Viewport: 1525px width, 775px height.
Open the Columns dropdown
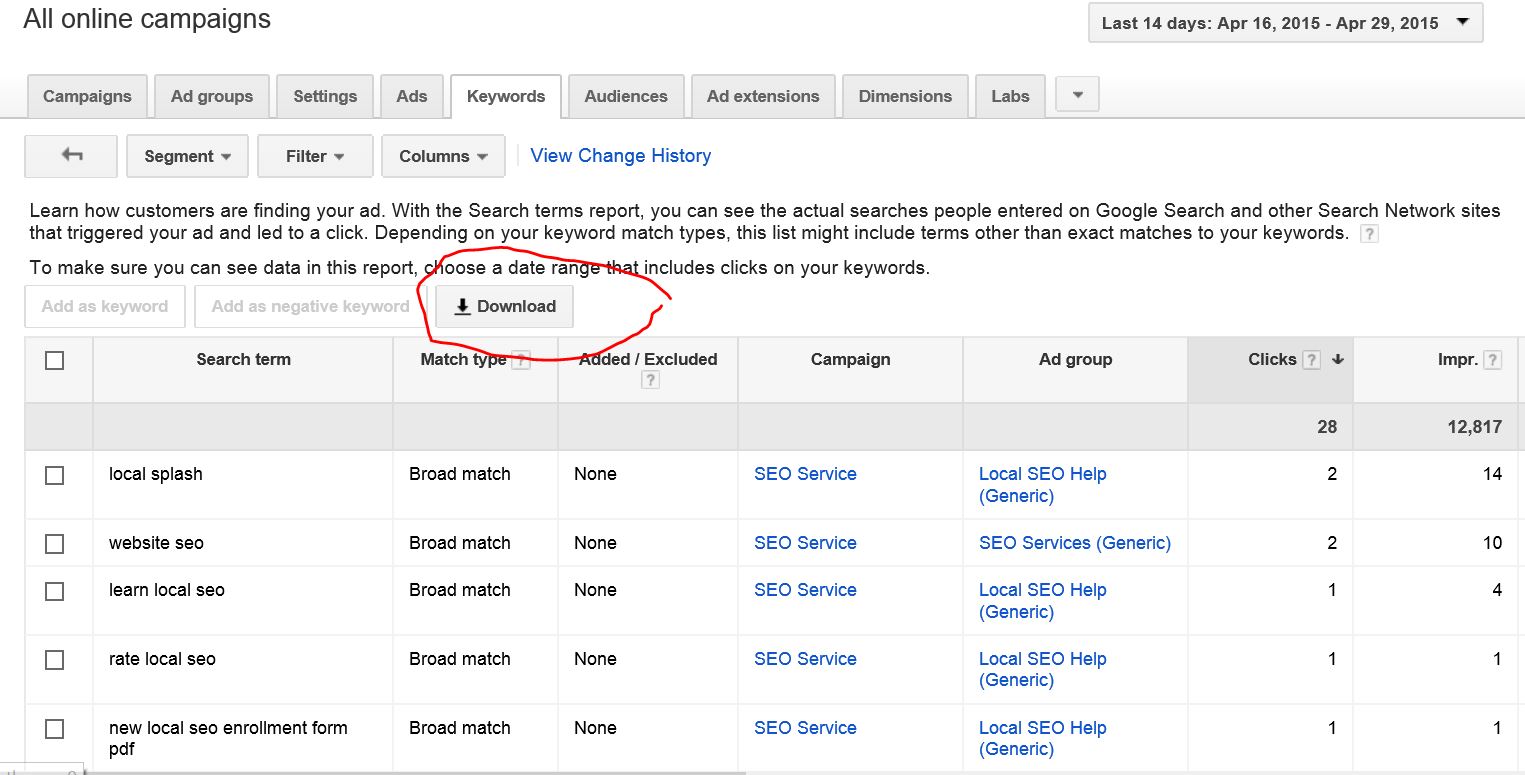(x=443, y=156)
